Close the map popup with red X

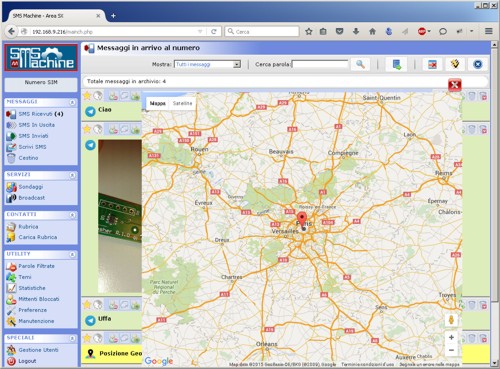coord(455,85)
